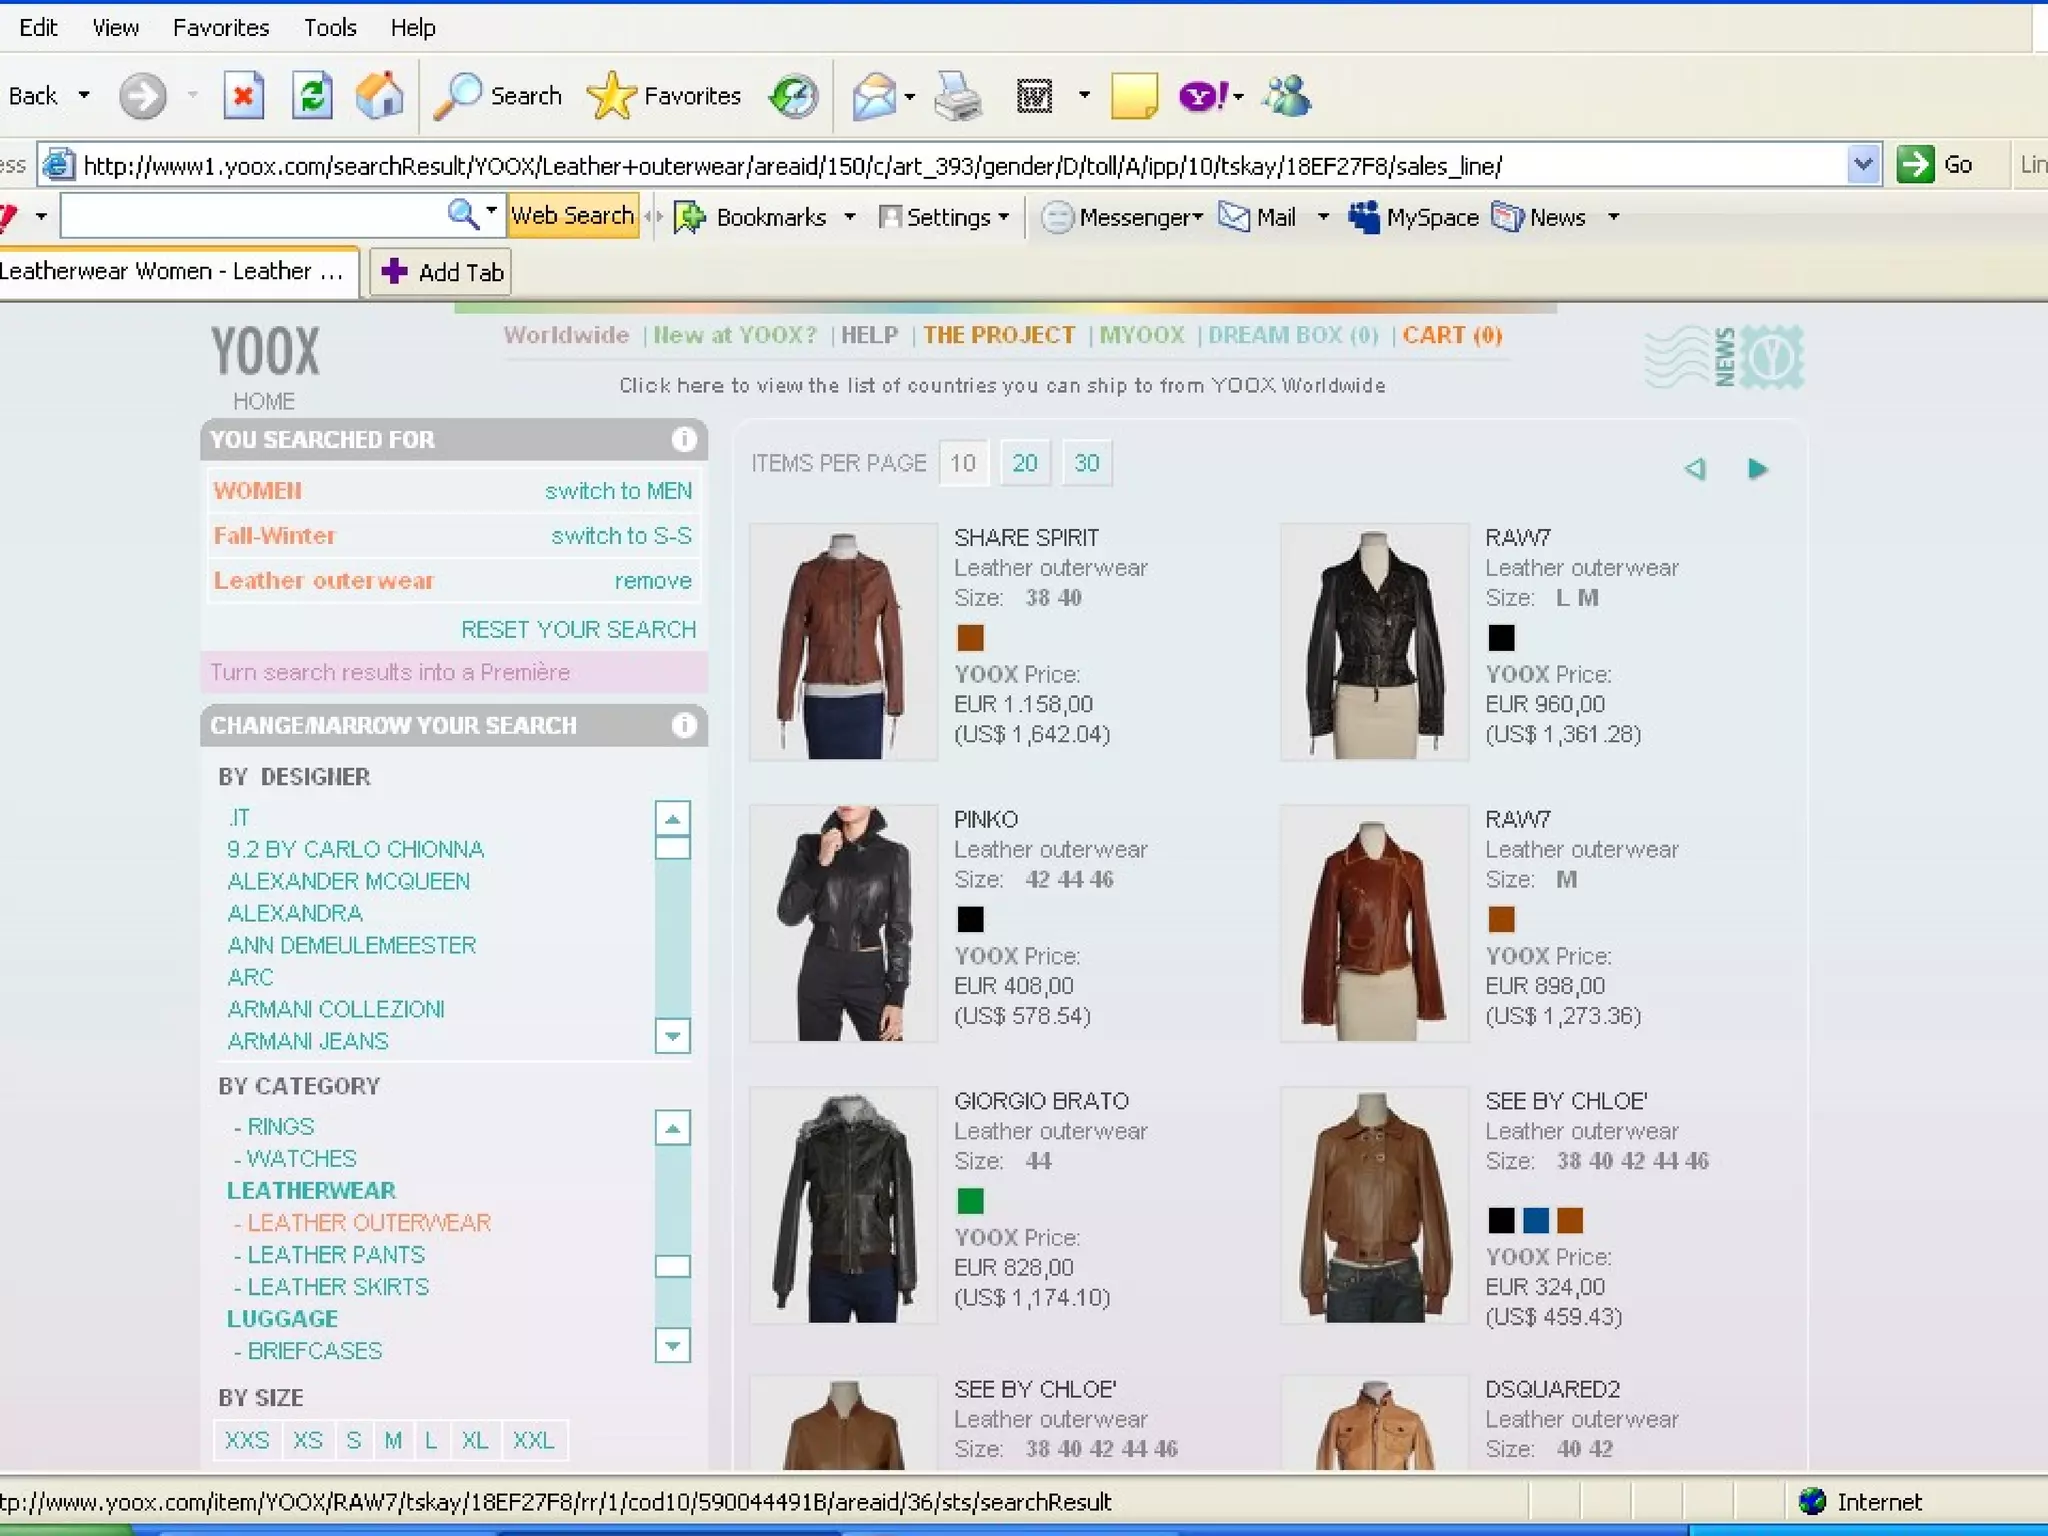Image resolution: width=2048 pixels, height=1536 pixels.
Task: Click info icon on You Searched For
Action: [684, 439]
